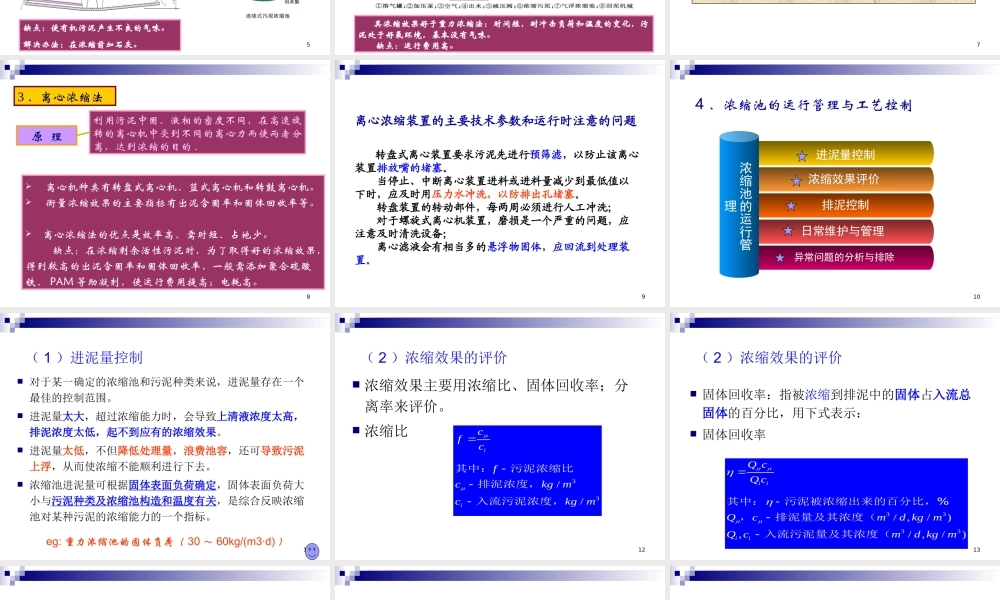Click slide number 10
Screen dimensions: 1000x600
(976, 296)
